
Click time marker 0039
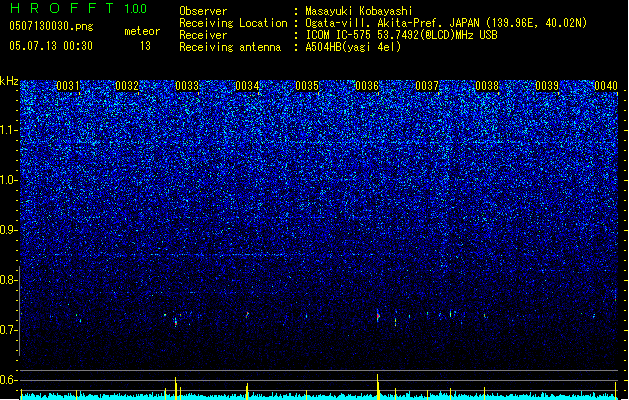click(x=547, y=86)
